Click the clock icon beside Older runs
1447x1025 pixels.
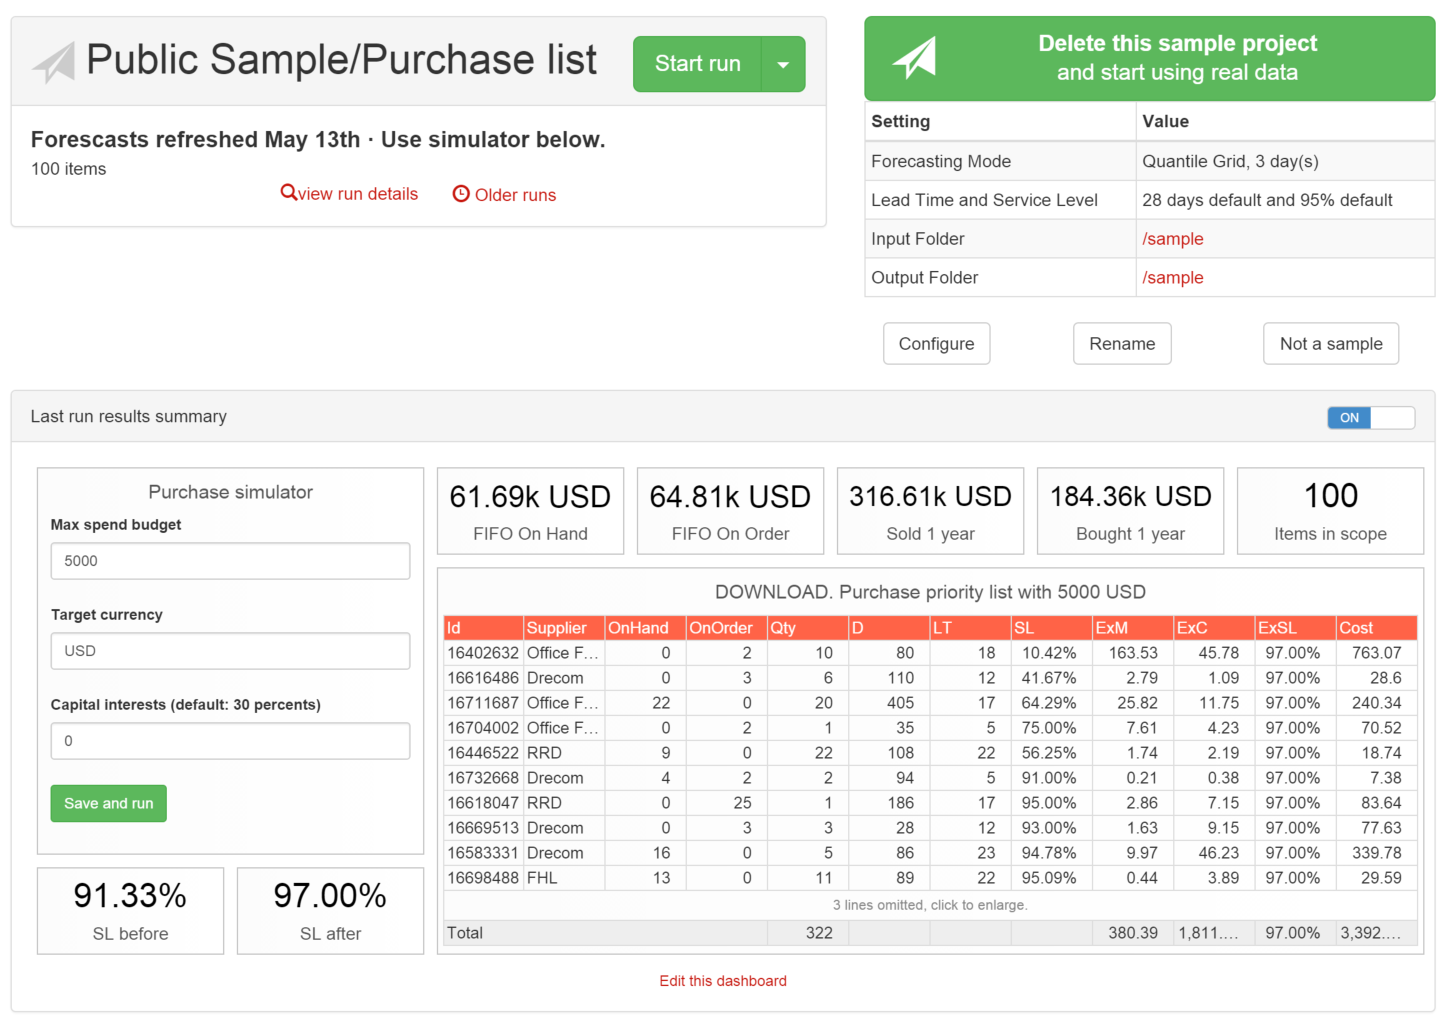(461, 194)
